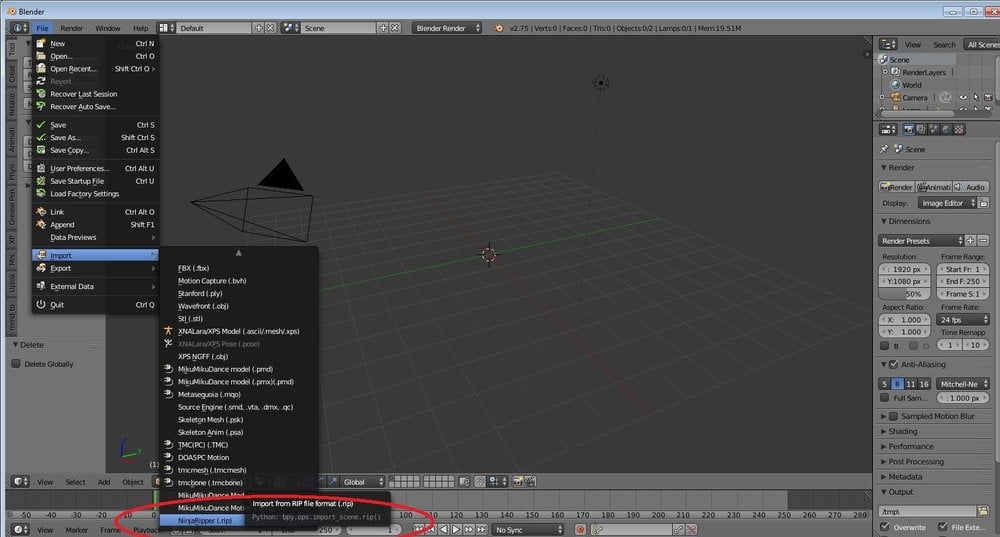This screenshot has width=1000, height=537.
Task: Open Render Layers properties tab icon
Action: (x=922, y=129)
